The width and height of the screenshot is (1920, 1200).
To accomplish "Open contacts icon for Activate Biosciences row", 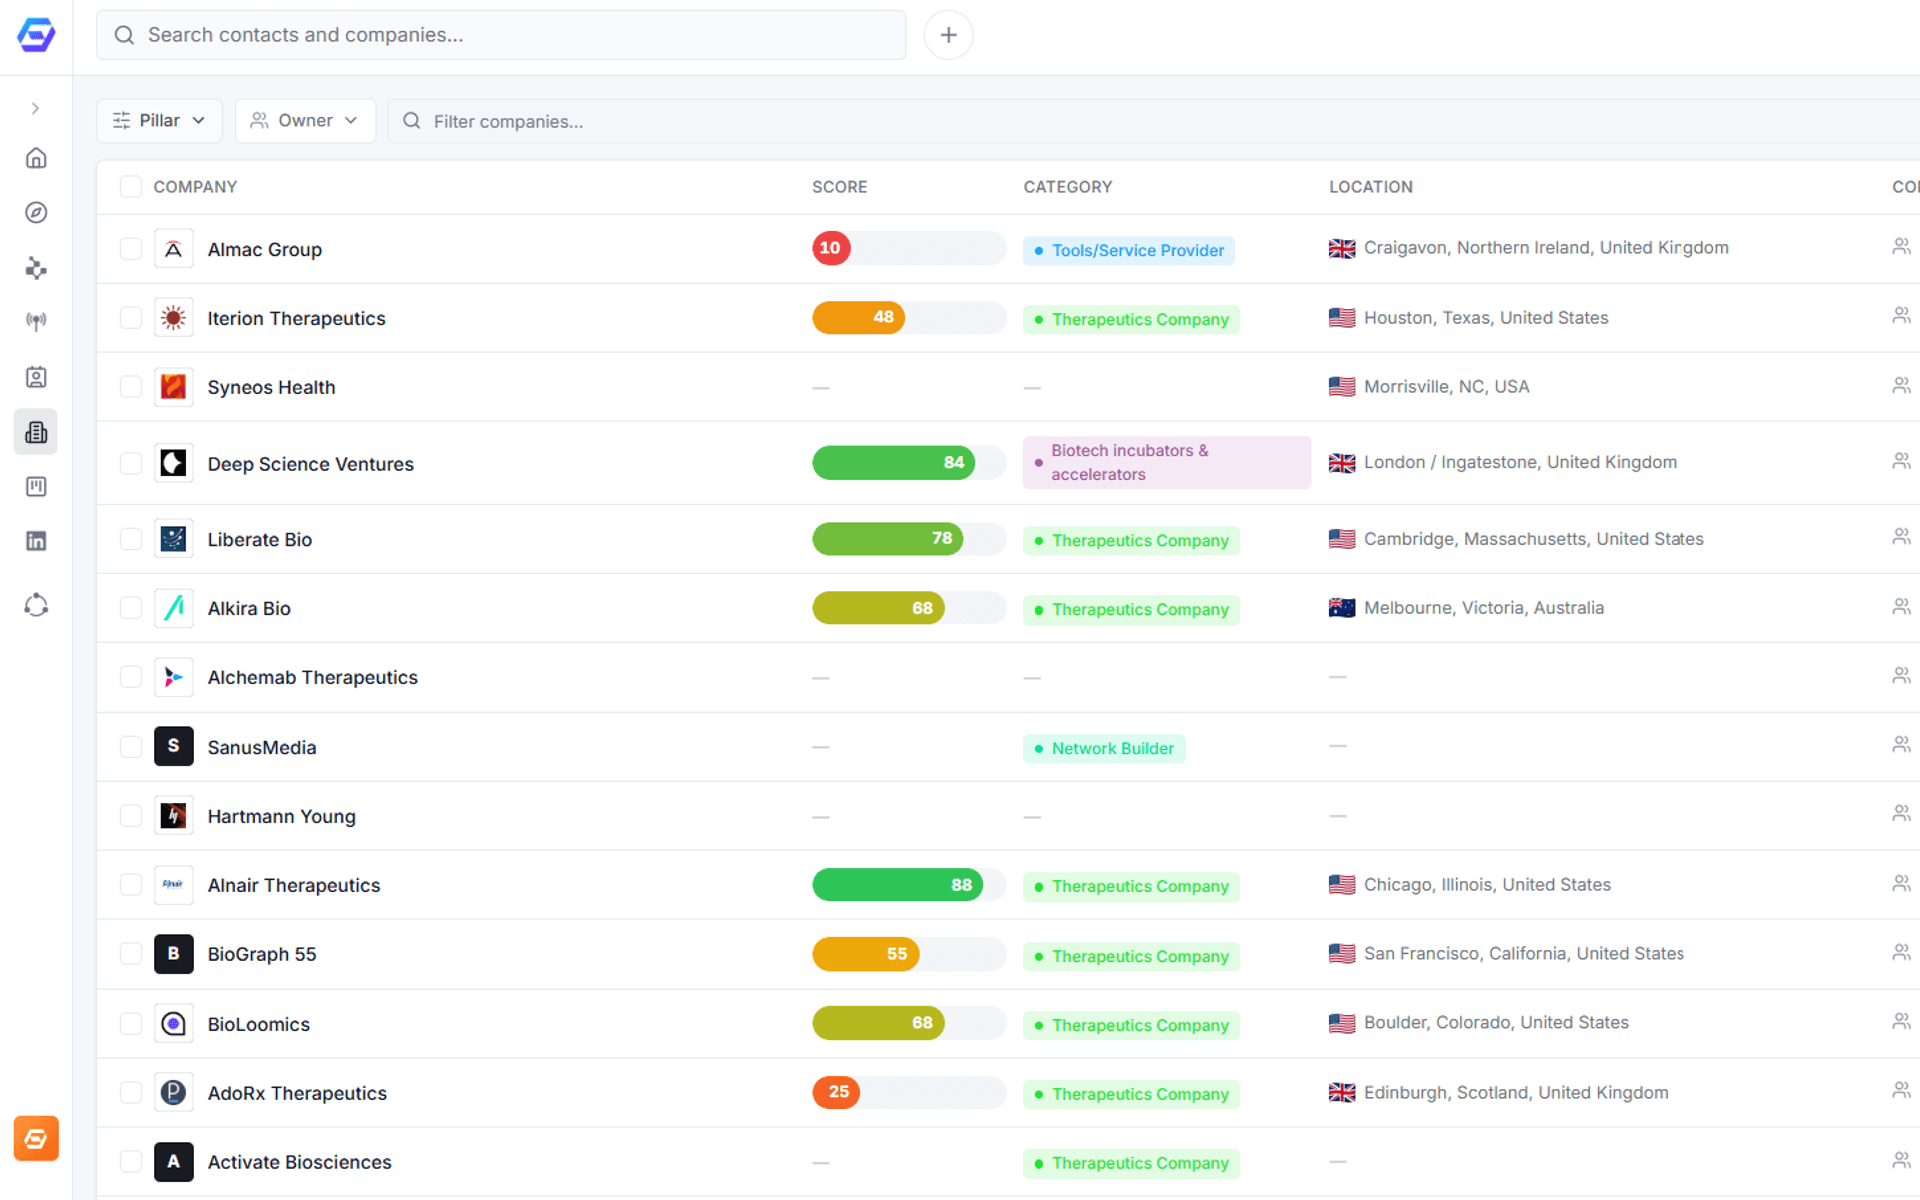I will pos(1901,1160).
